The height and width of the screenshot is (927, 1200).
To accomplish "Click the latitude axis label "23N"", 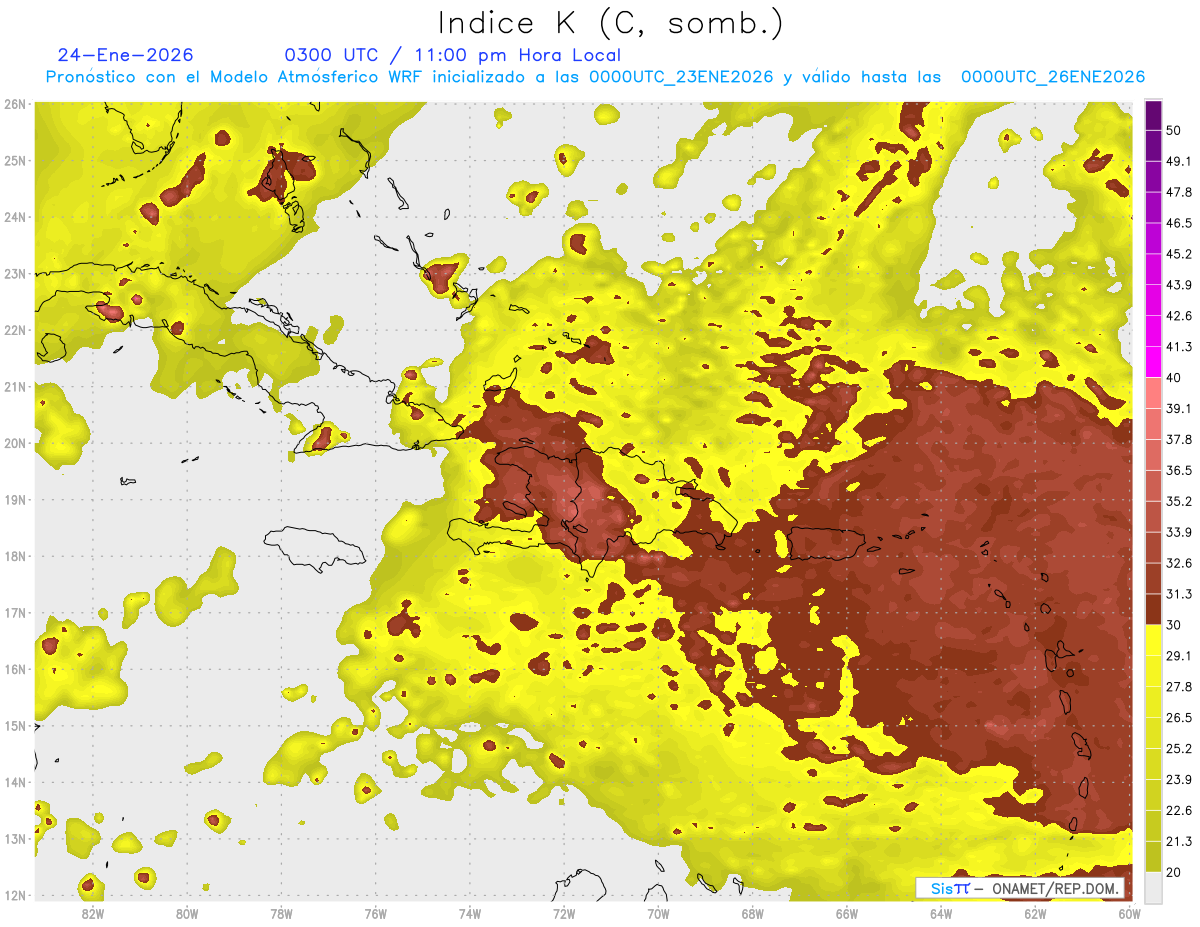I will click(14, 274).
